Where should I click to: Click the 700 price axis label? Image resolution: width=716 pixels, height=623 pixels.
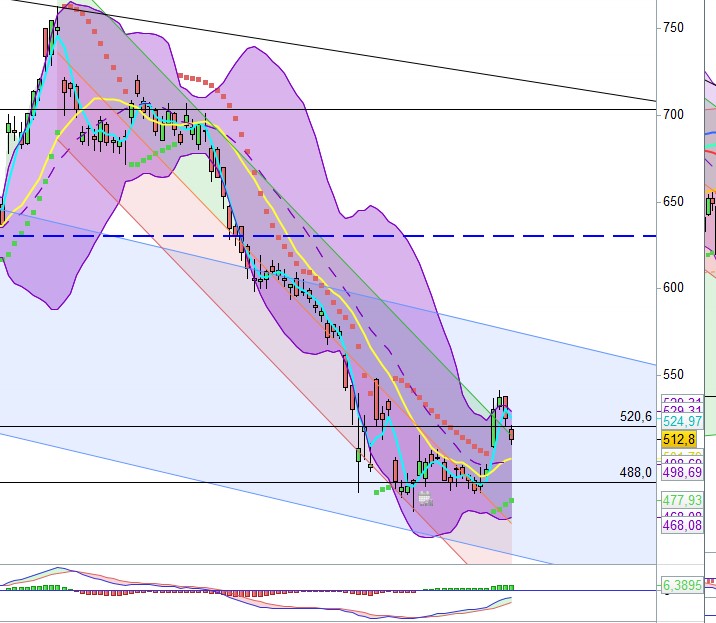point(674,114)
